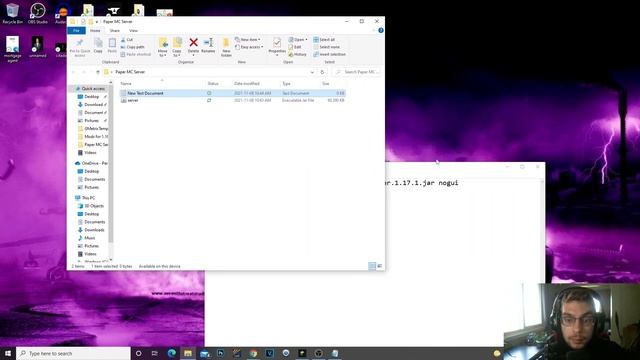This screenshot has width=640, height=360.
Task: Click Edit in the Open group
Action: [x=295, y=47]
